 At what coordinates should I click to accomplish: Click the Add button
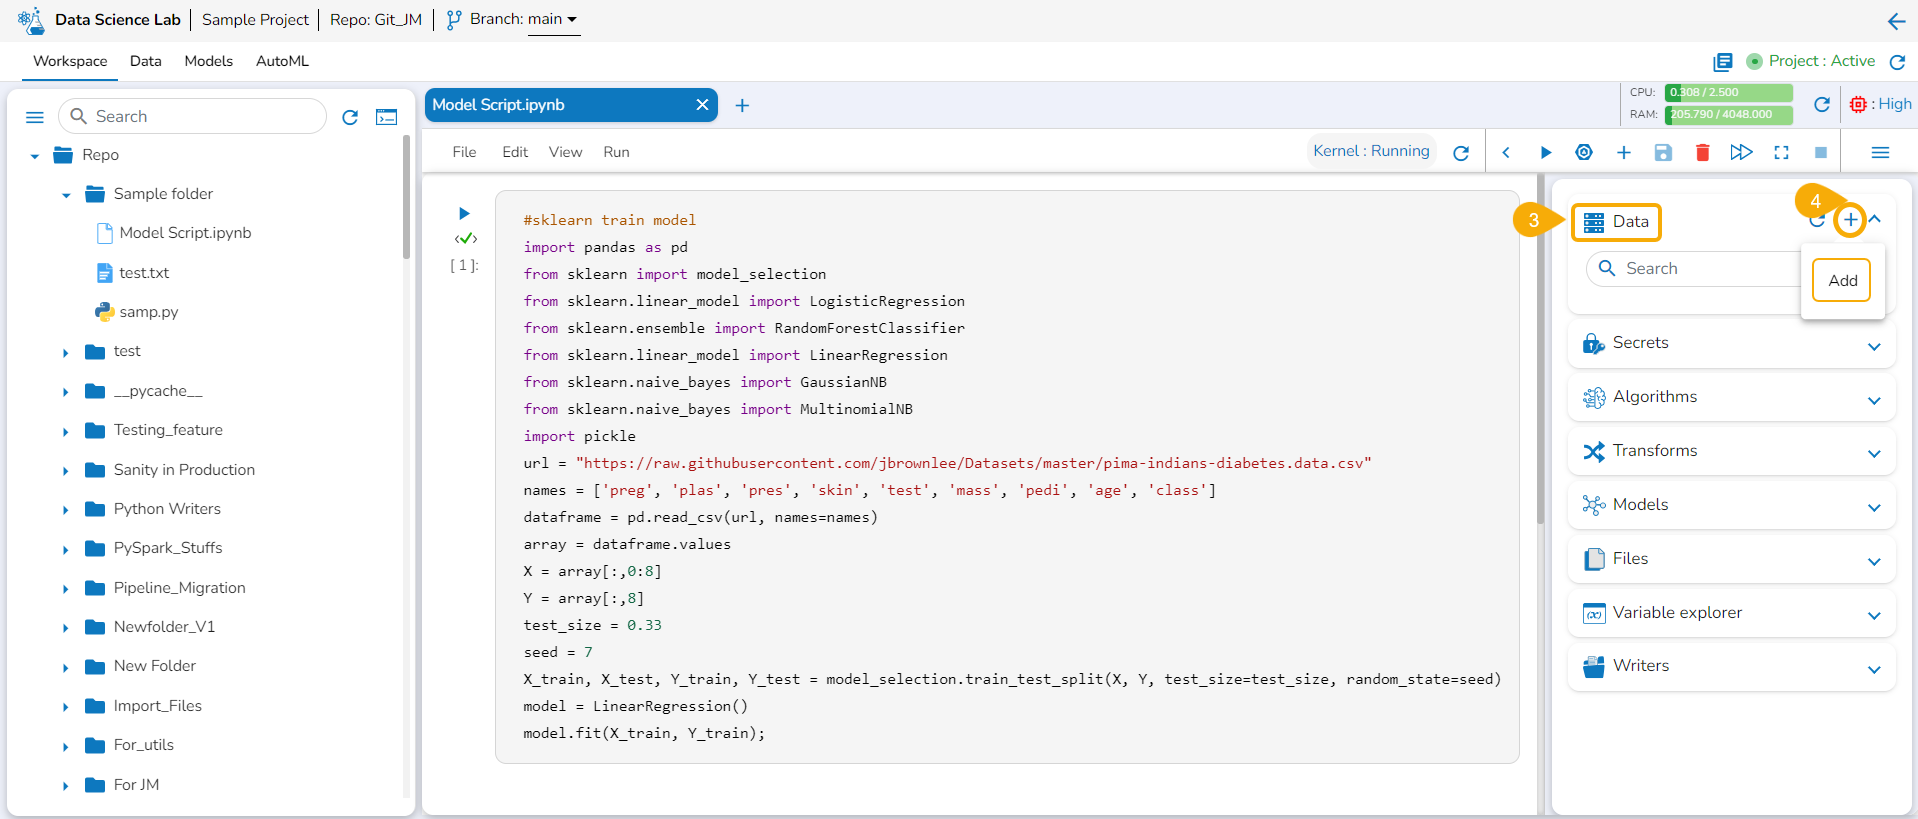tap(1842, 280)
